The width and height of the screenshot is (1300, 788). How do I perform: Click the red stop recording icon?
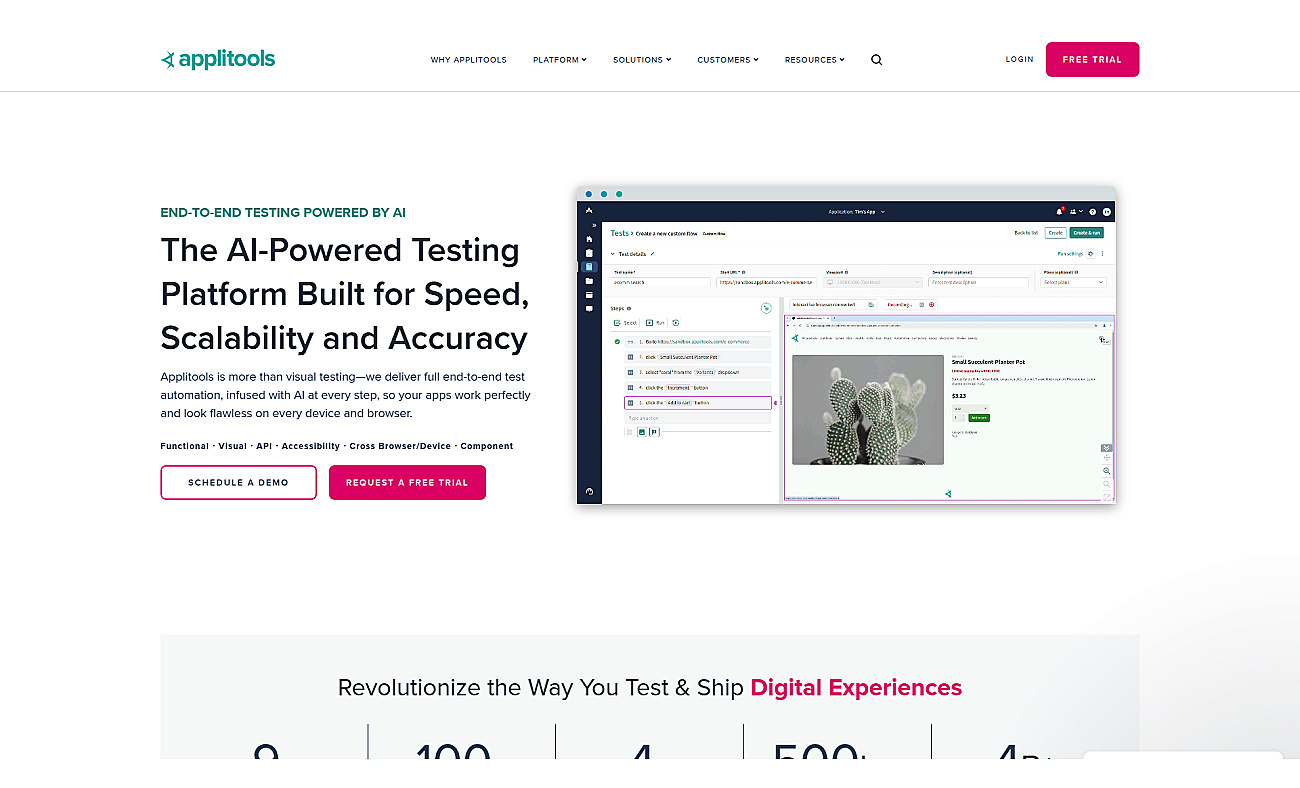[x=932, y=305]
